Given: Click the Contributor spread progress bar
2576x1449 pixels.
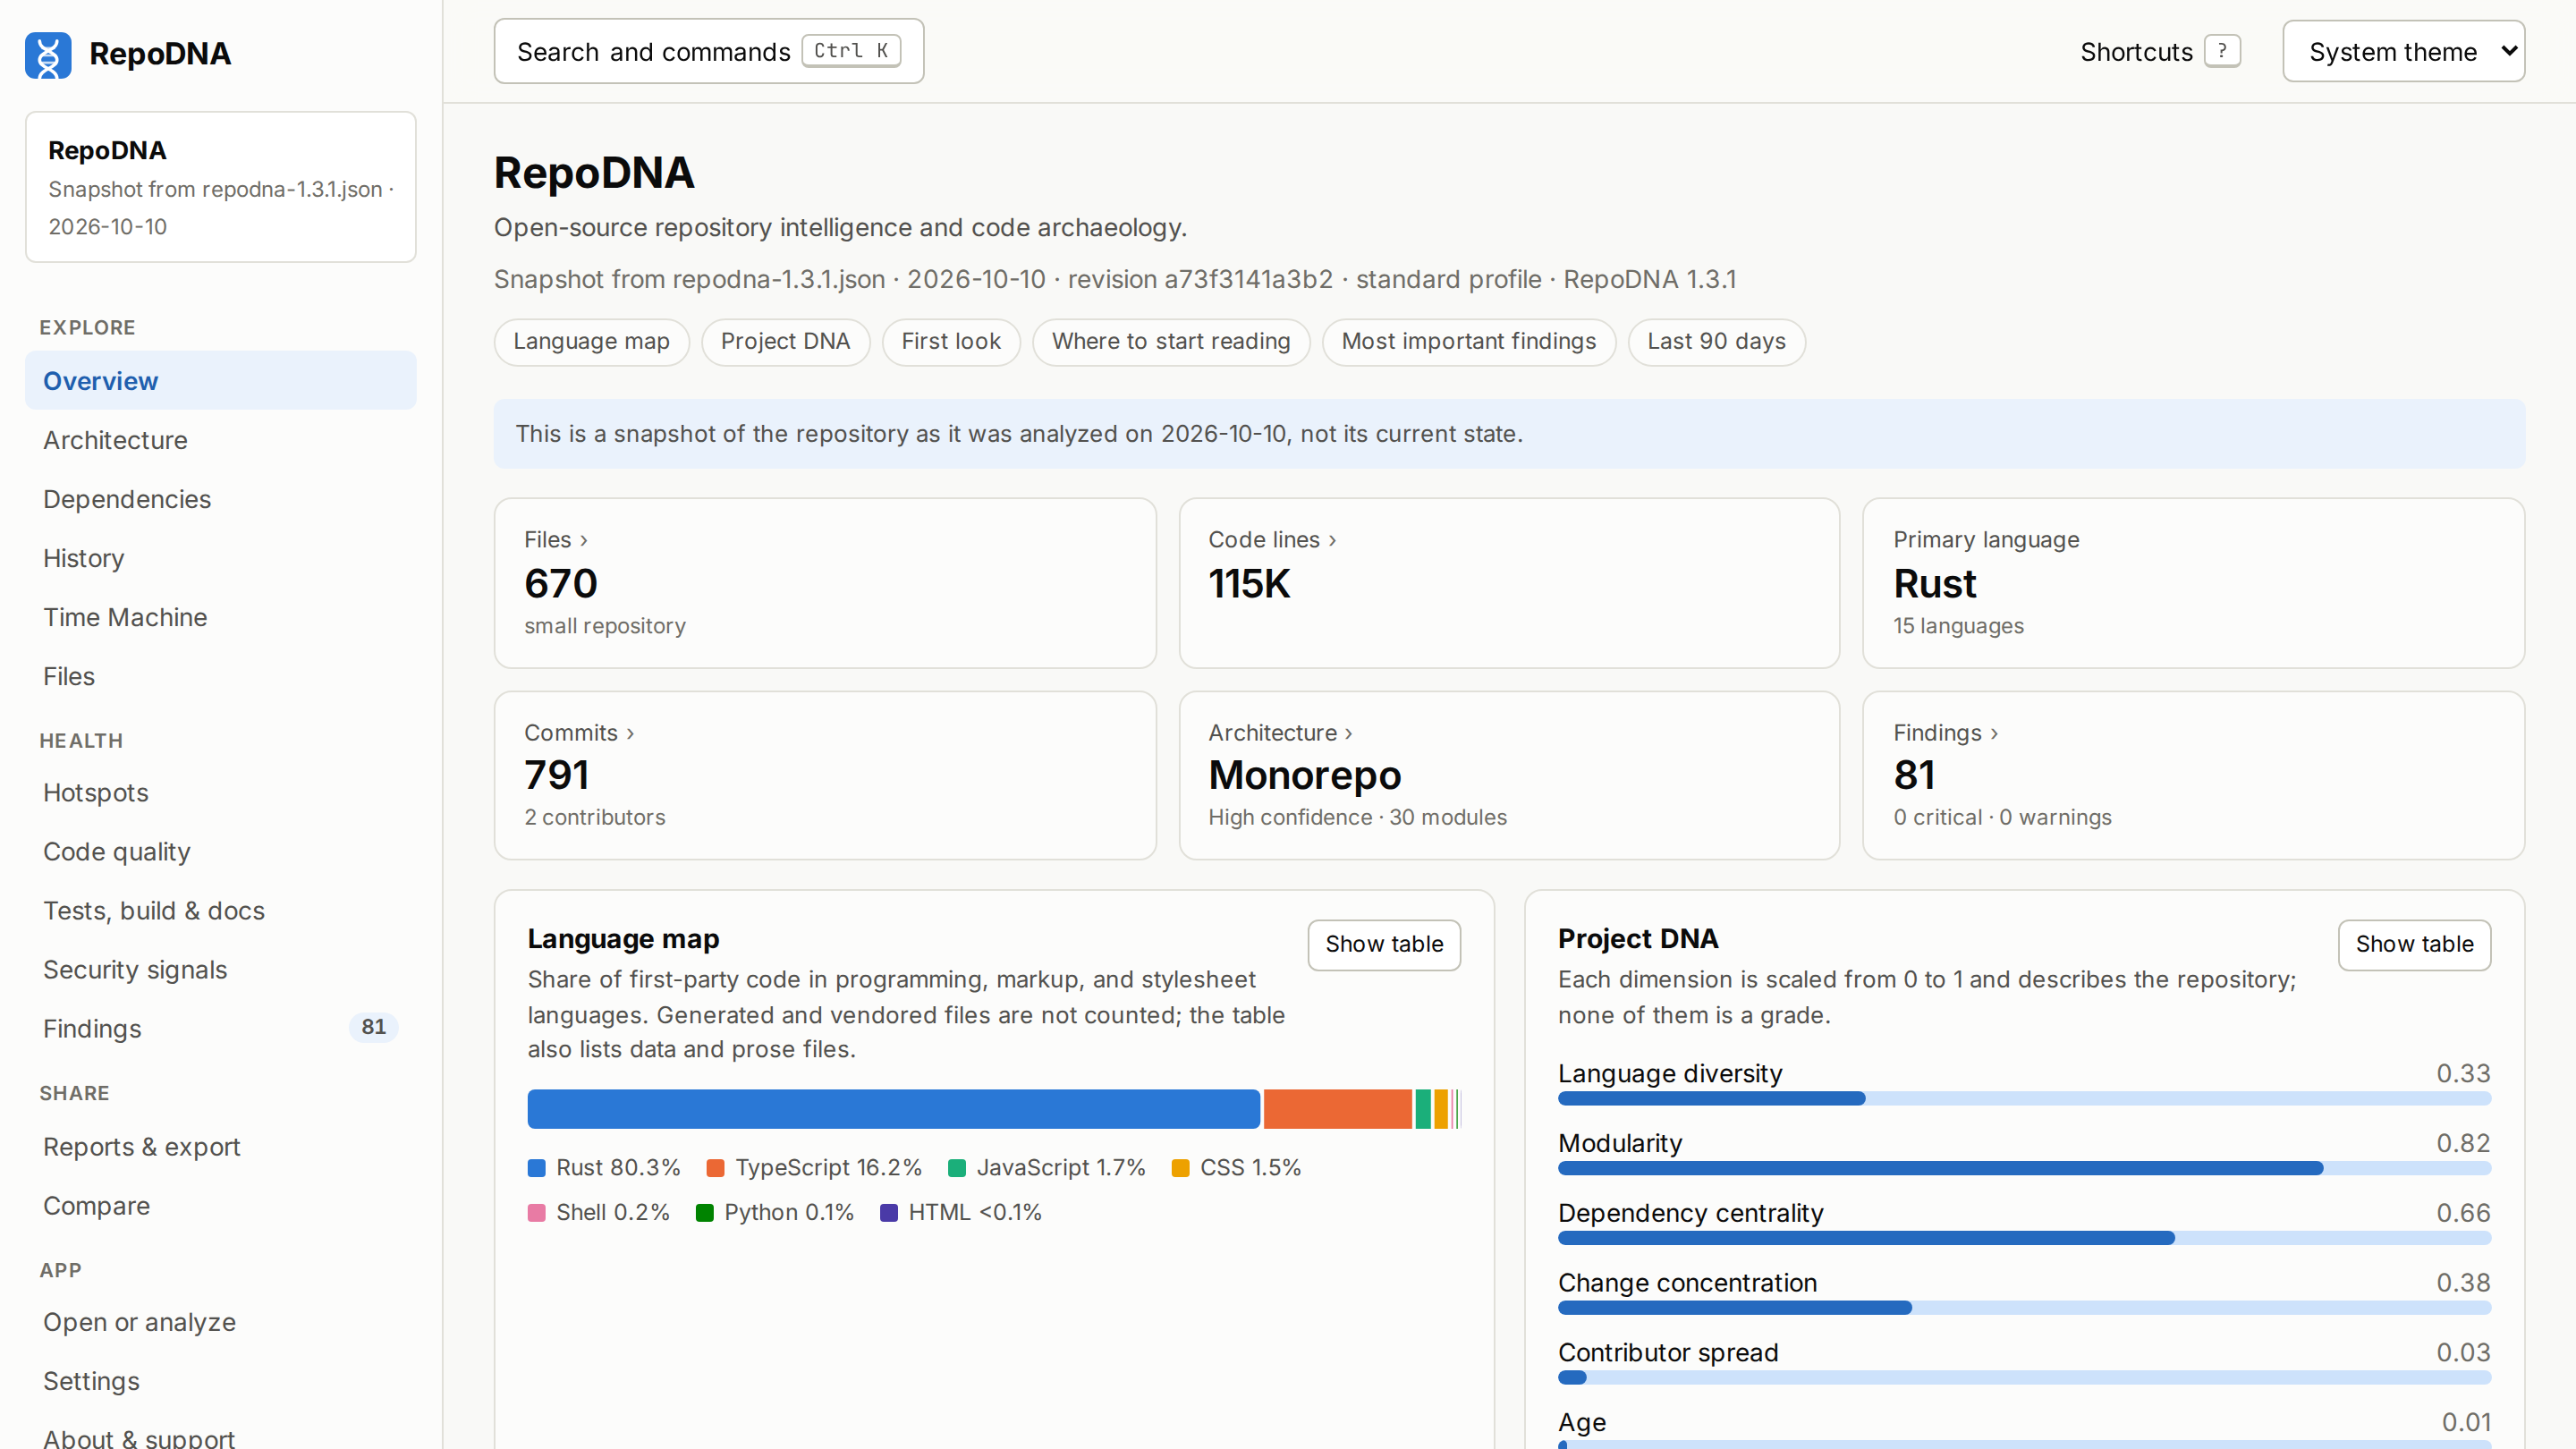Looking at the screenshot, I should [2024, 1378].
